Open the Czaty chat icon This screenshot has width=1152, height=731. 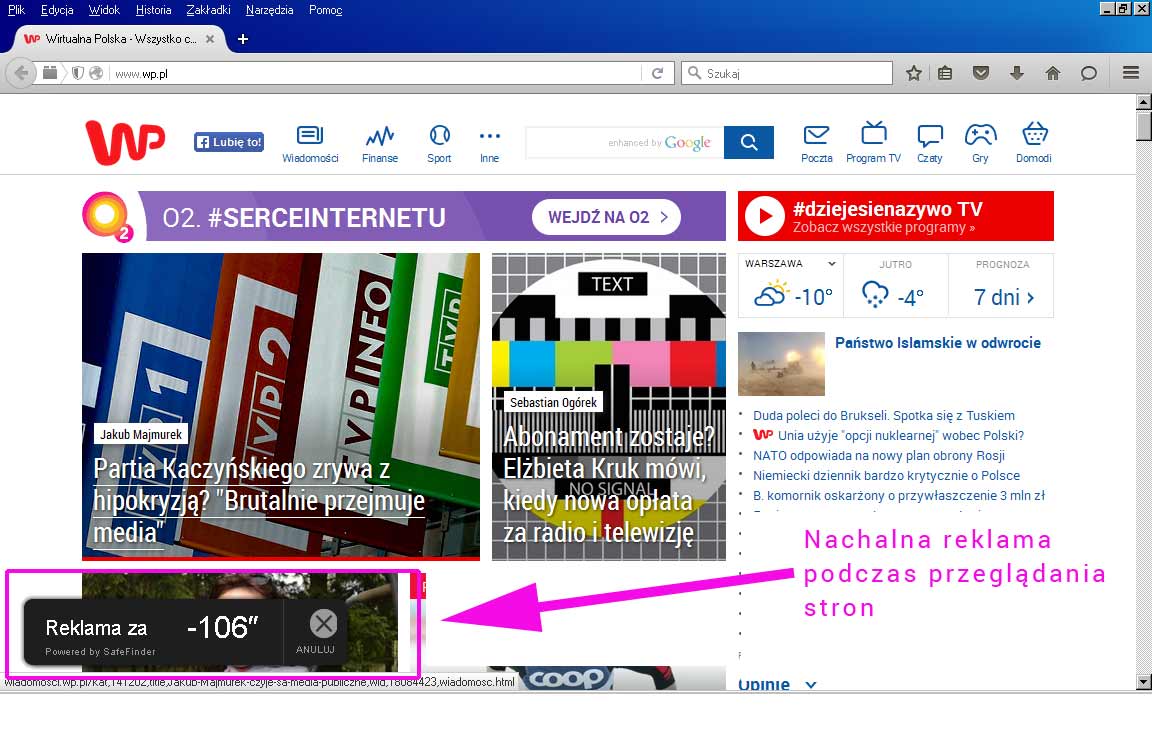coord(929,144)
